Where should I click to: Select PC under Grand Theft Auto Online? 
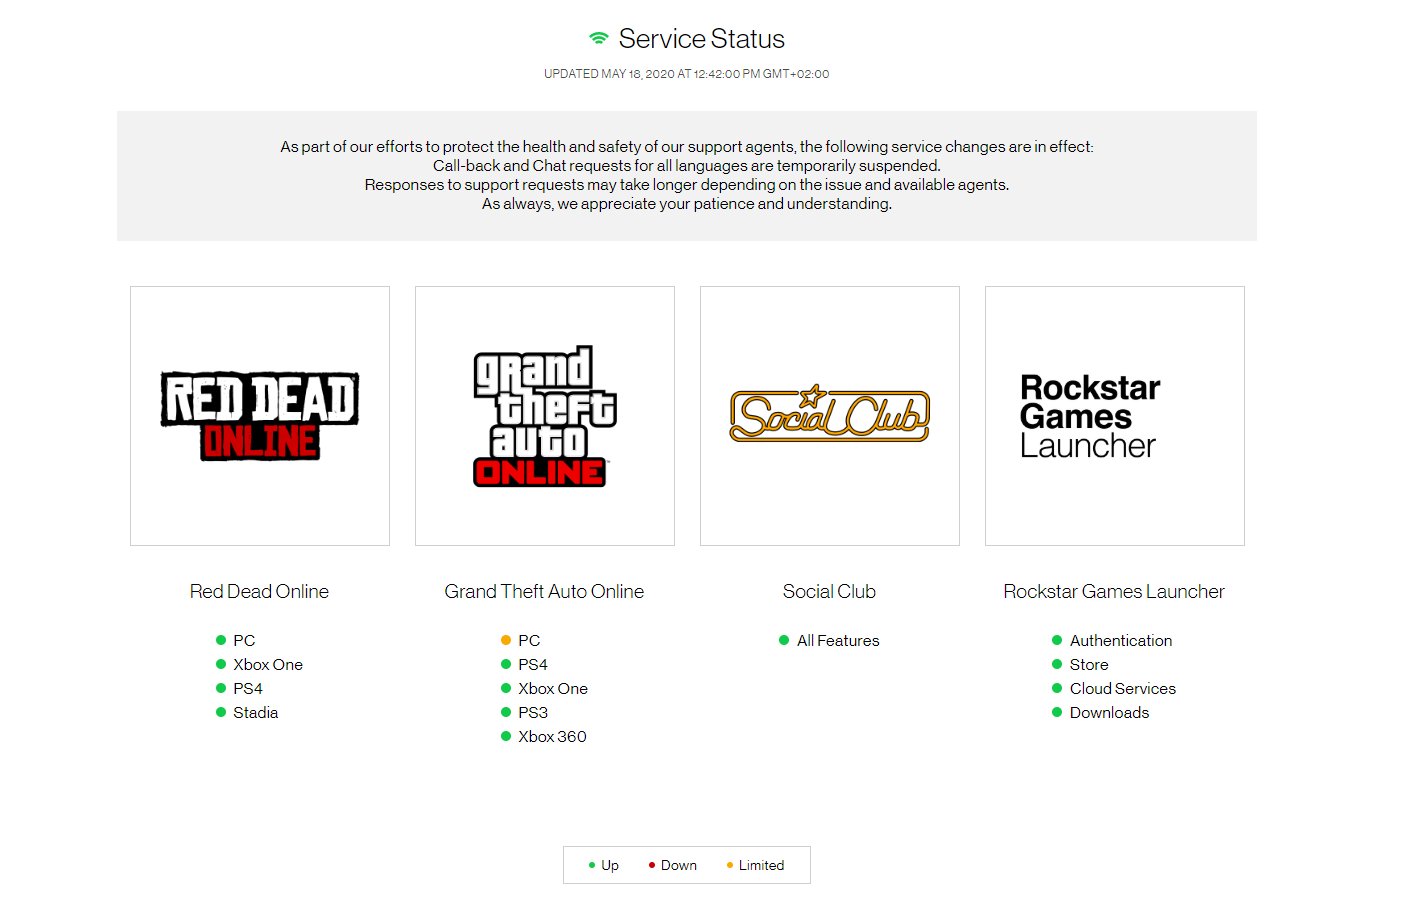coord(529,640)
